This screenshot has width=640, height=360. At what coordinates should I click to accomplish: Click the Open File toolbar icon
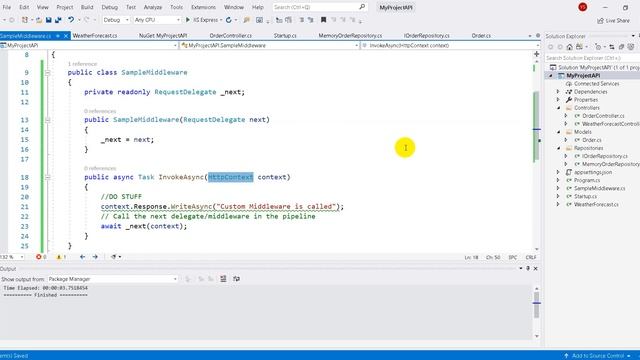pyautogui.click(x=39, y=20)
